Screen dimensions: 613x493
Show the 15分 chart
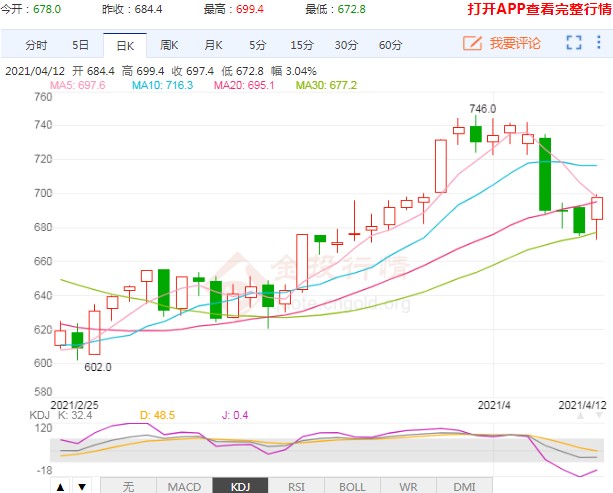(x=302, y=45)
